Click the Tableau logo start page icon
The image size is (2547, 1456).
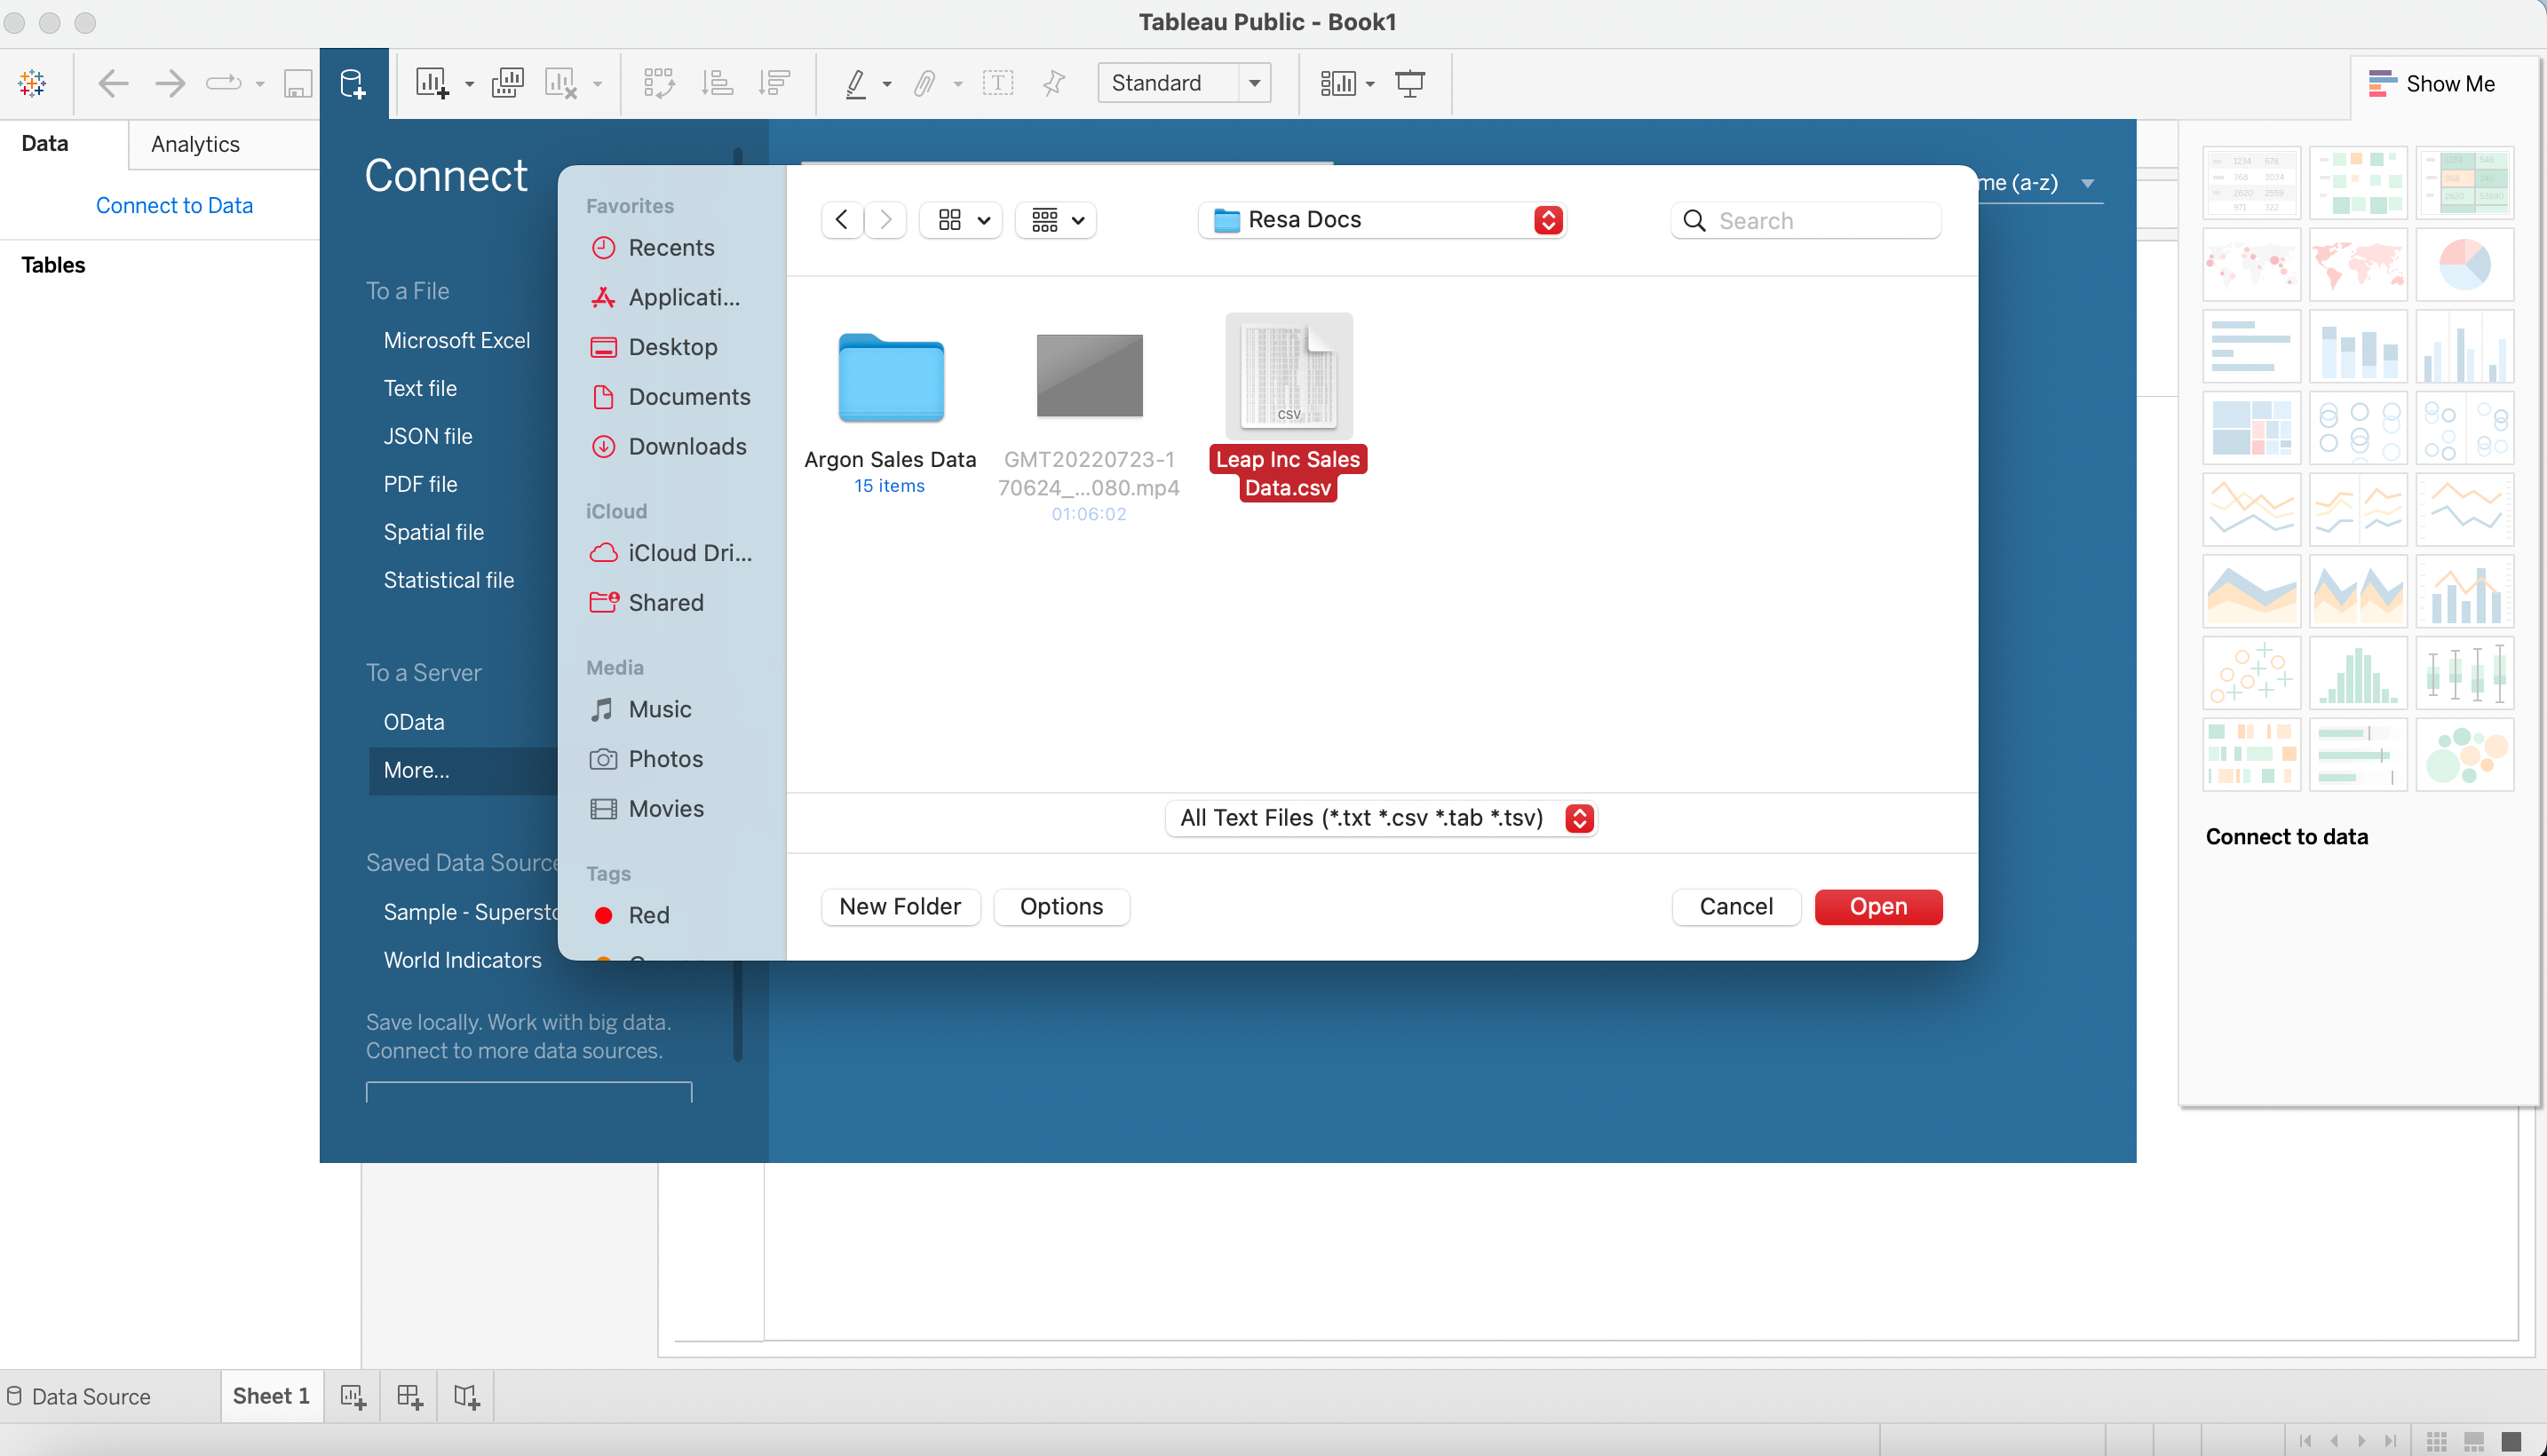pyautogui.click(x=32, y=83)
